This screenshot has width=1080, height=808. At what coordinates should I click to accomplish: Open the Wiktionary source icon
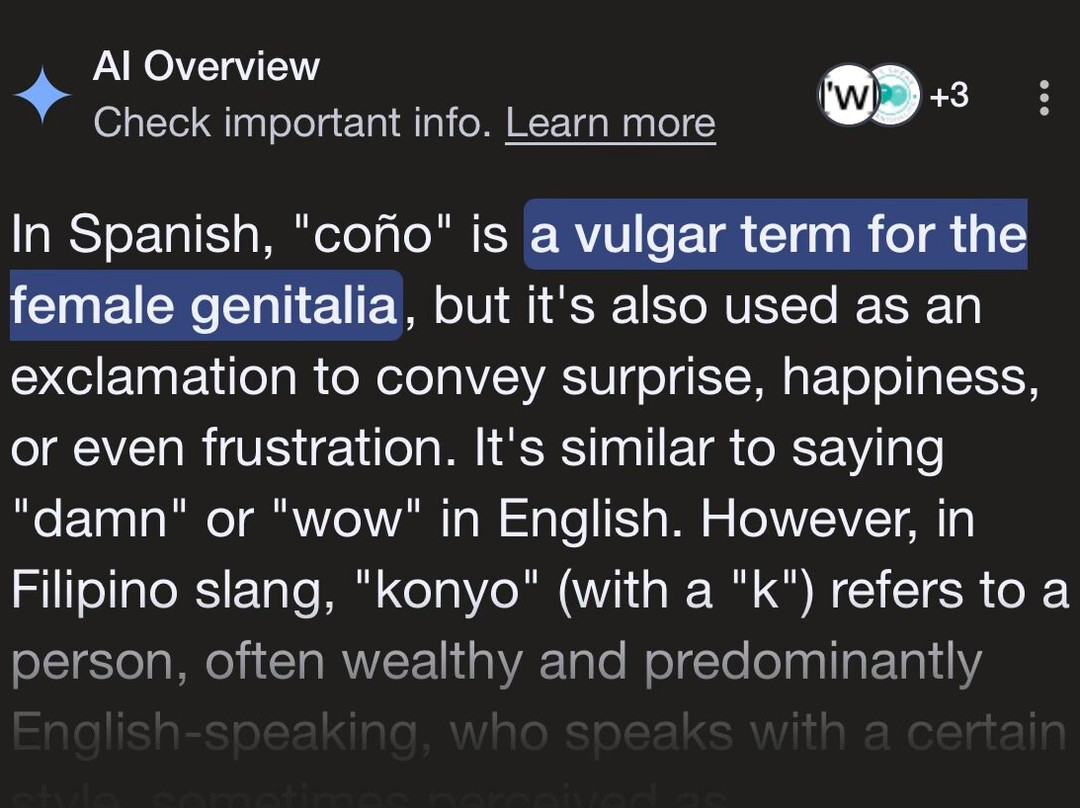click(846, 96)
